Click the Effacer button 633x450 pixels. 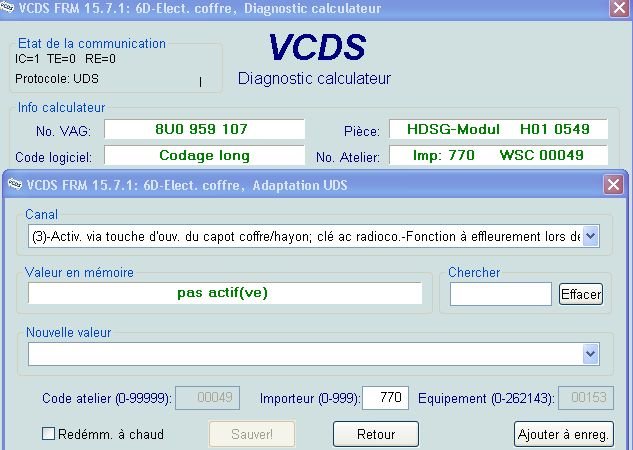(581, 294)
